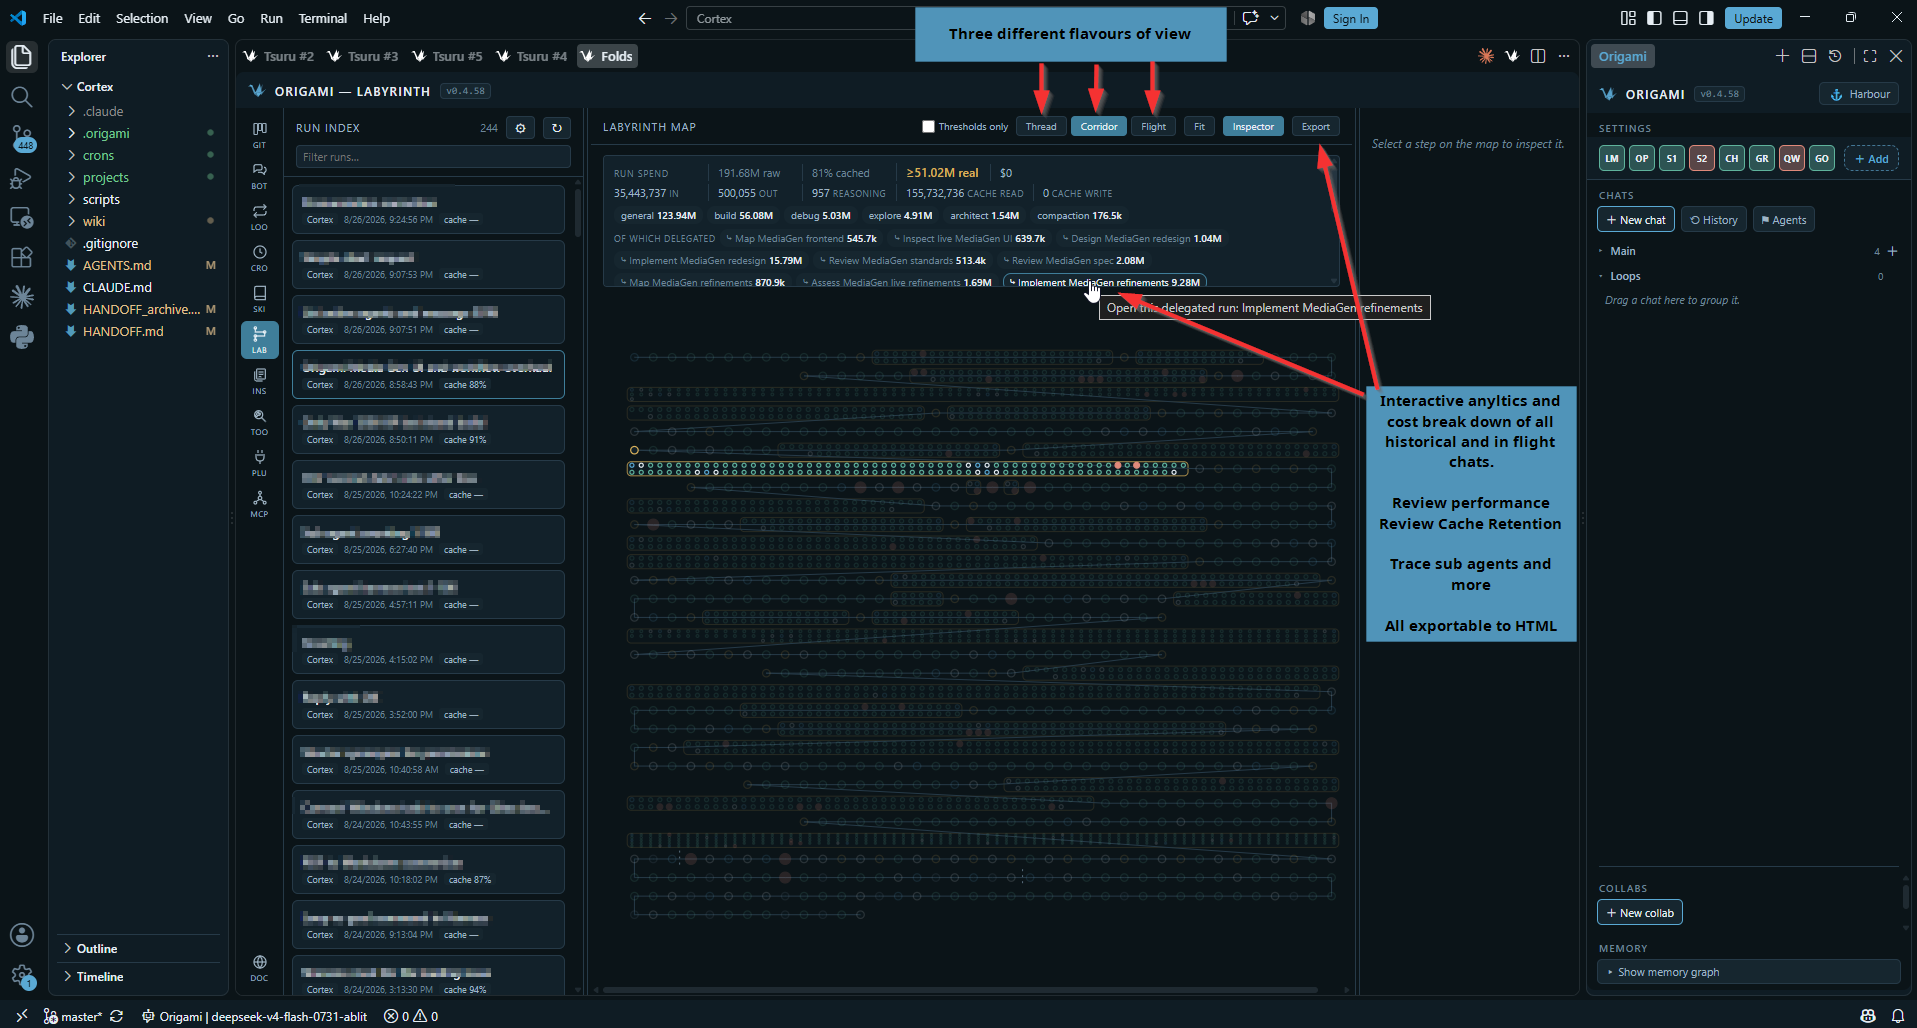1917x1028 pixels.
Task: Open the CRO clock section icon
Action: click(259, 257)
